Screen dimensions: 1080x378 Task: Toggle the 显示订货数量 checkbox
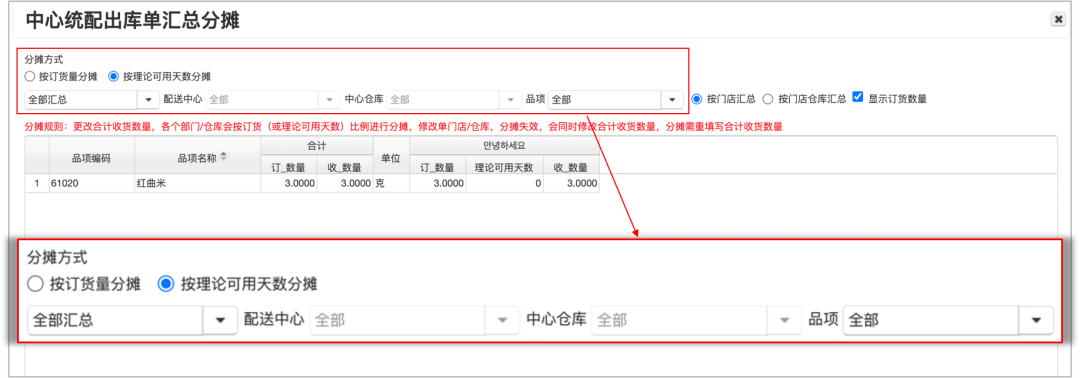(x=858, y=97)
